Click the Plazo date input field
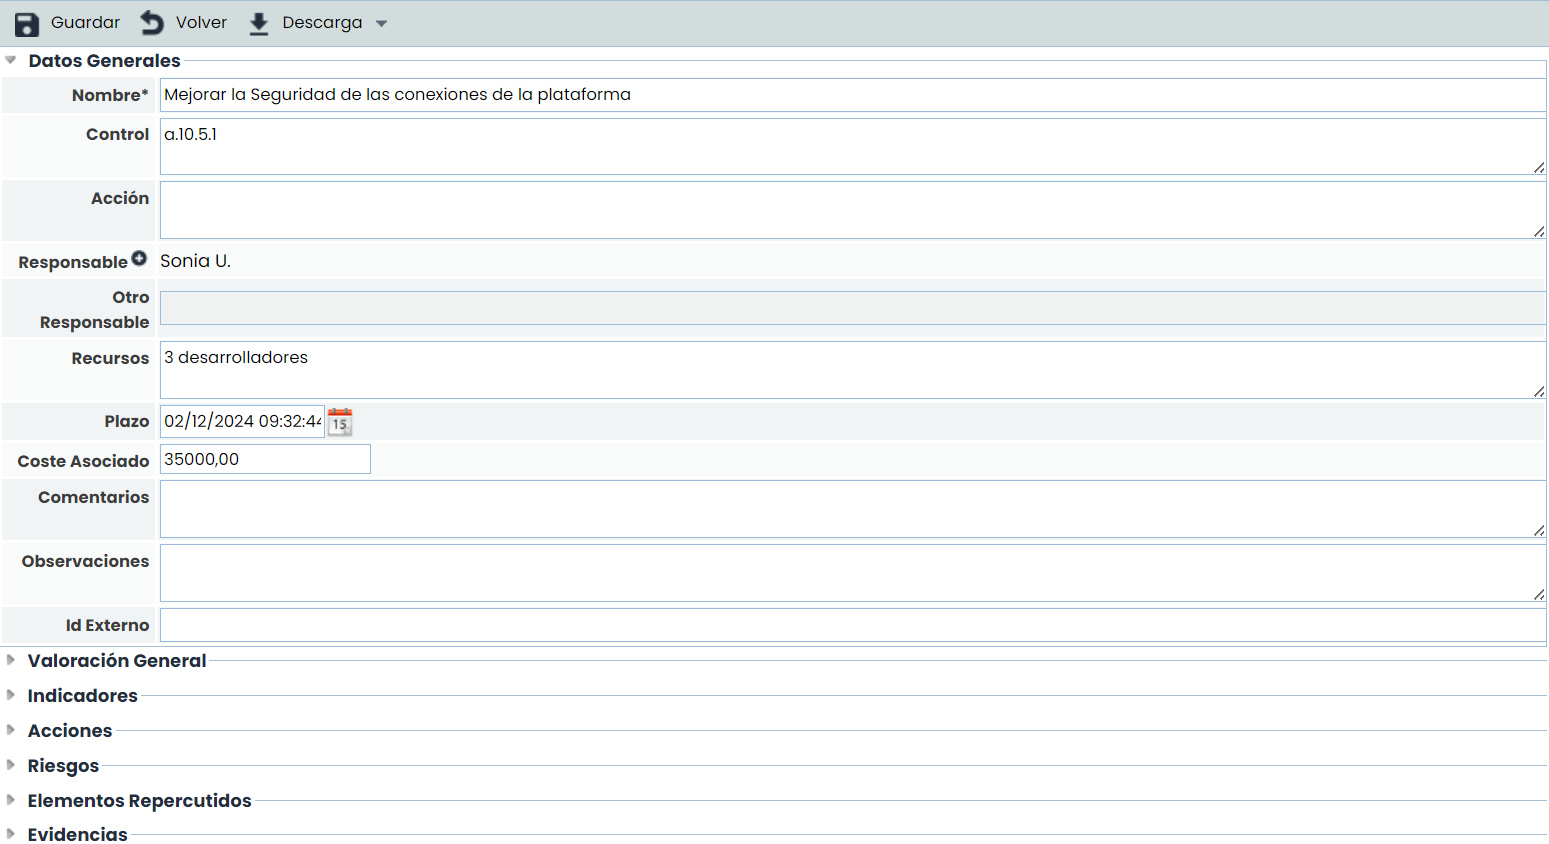 pyautogui.click(x=242, y=422)
